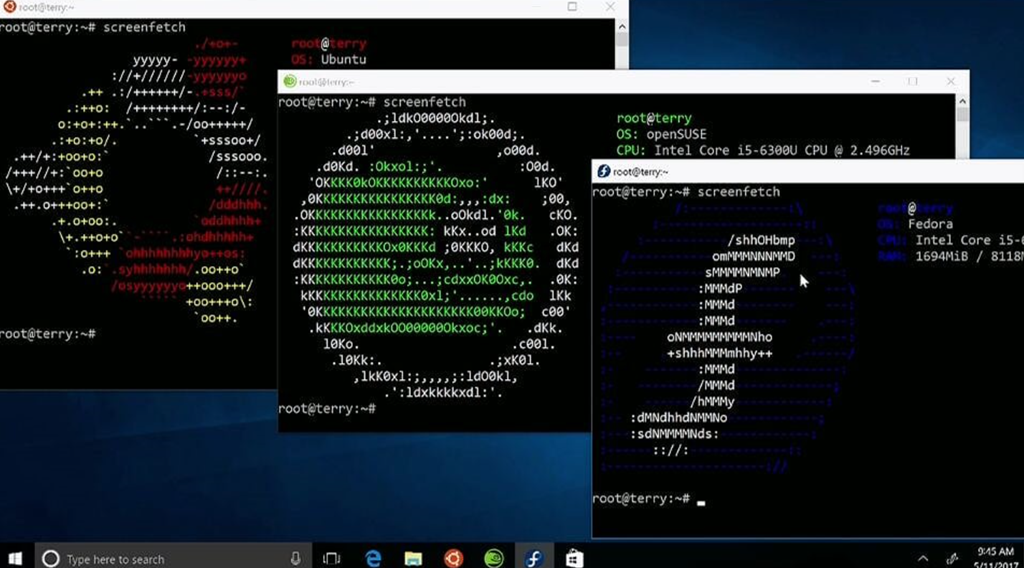Click the green "root@terry" in the openSUSE terminal

654,118
